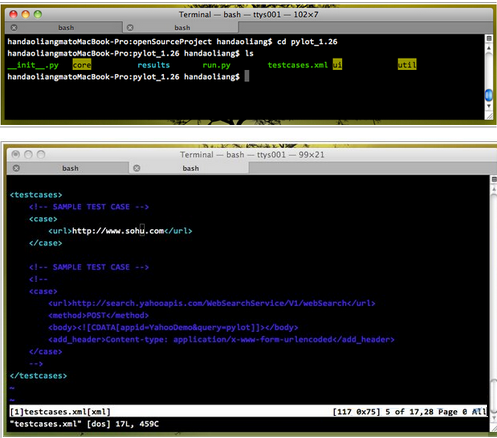Select second bash tab in top terminal

[182, 28]
